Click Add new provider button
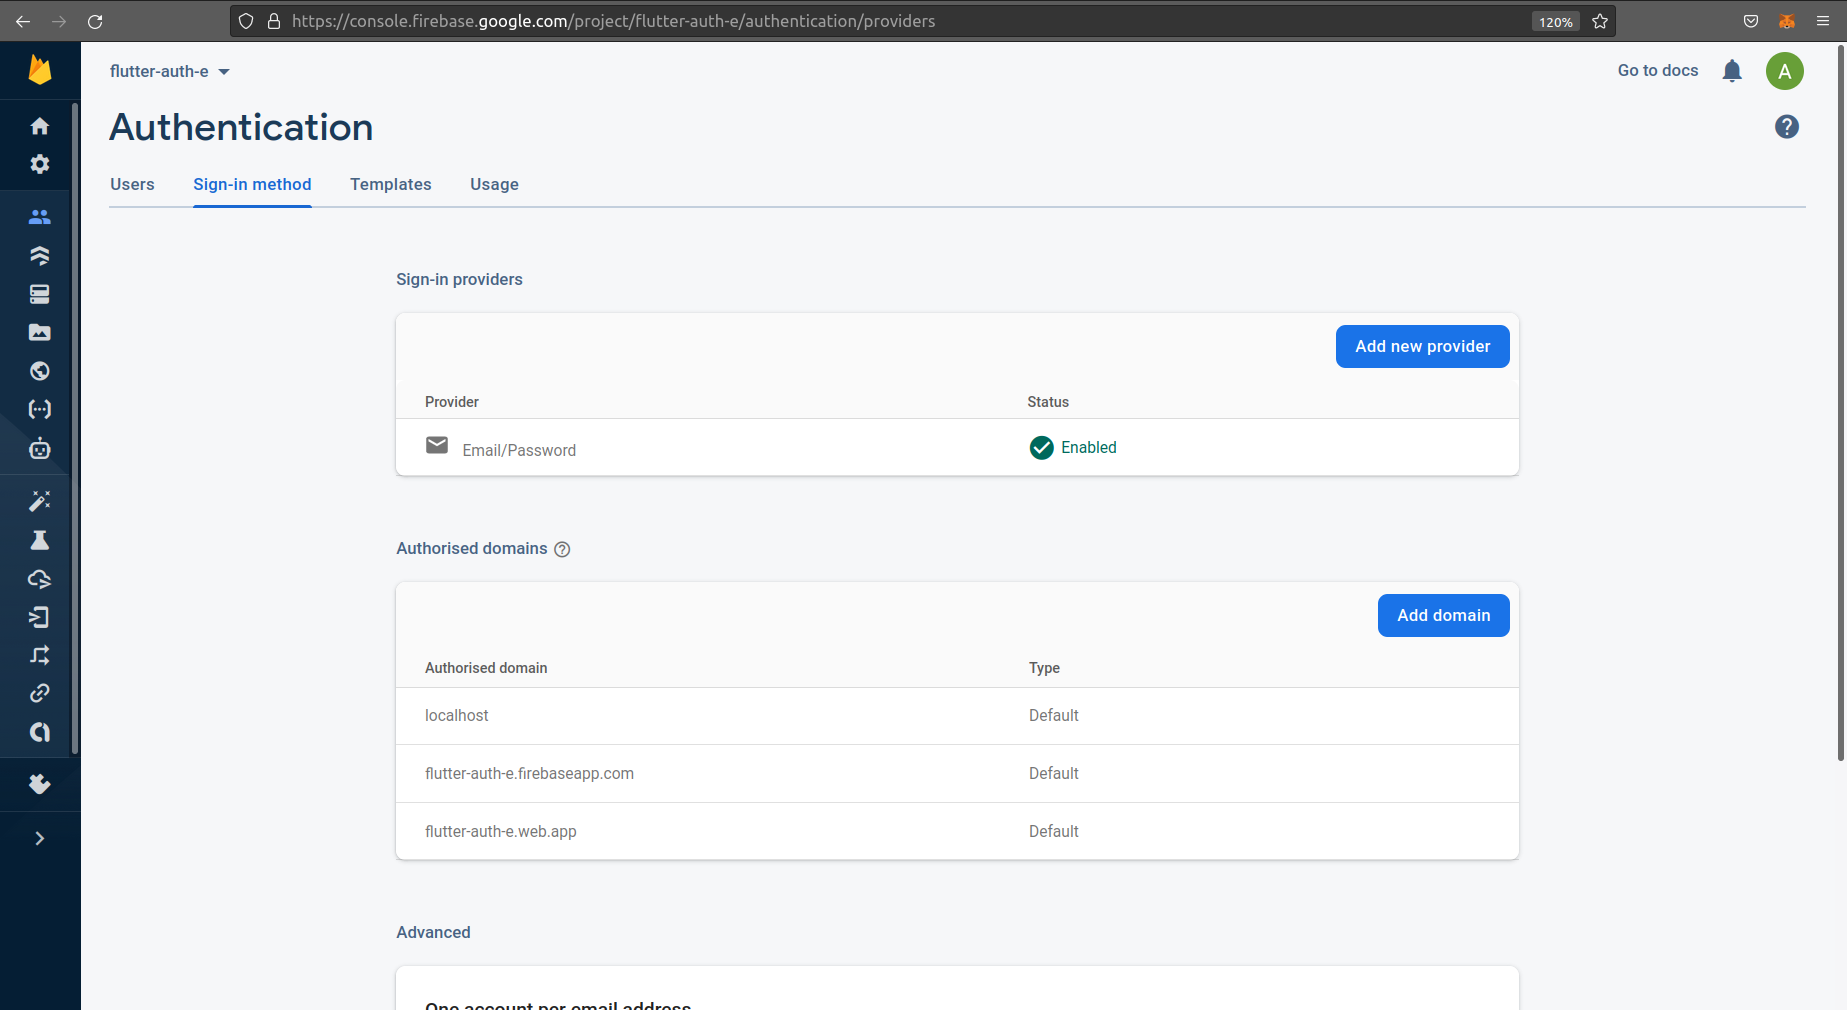The height and width of the screenshot is (1010, 1847). [1422, 346]
